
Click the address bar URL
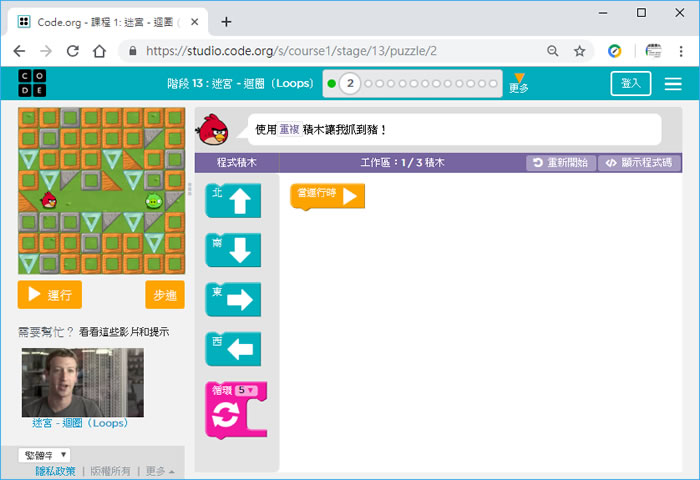click(x=291, y=51)
